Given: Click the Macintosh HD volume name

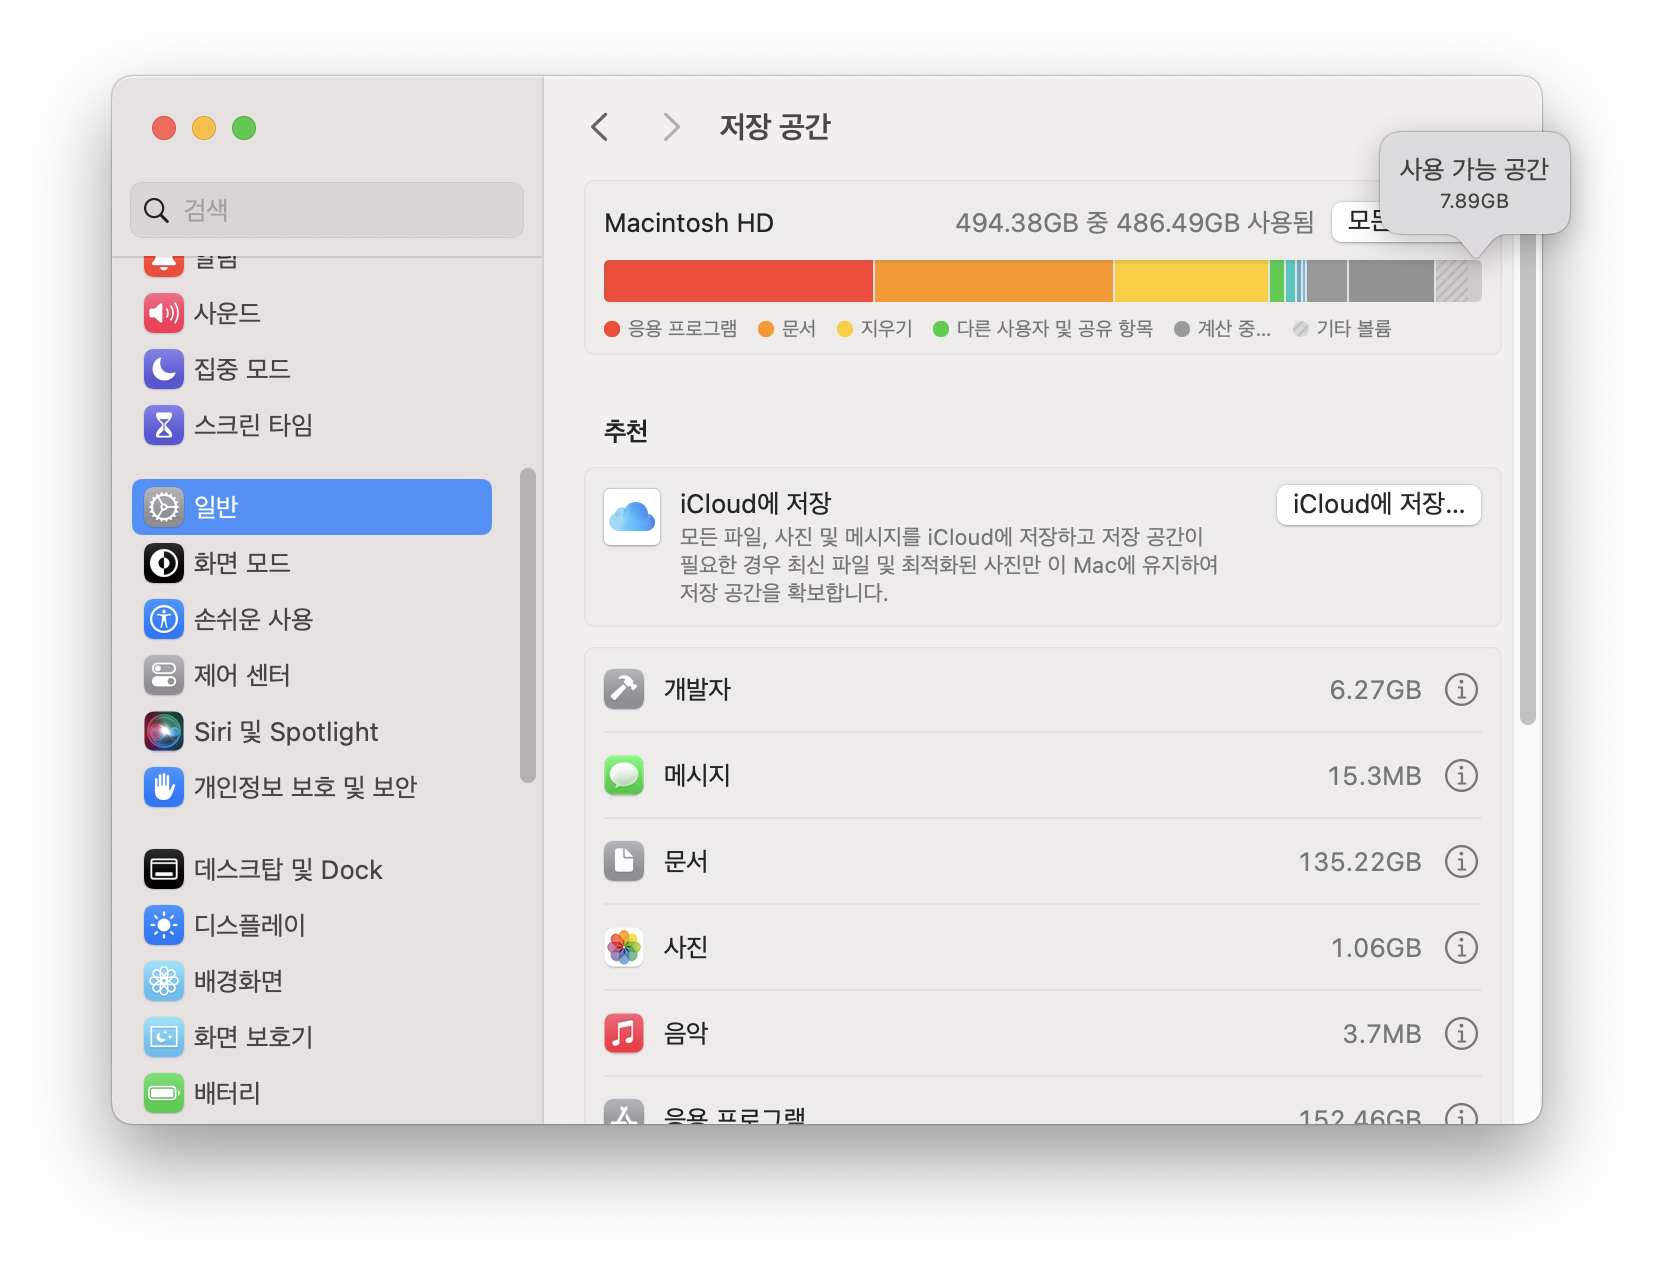Looking at the screenshot, I should [x=689, y=223].
